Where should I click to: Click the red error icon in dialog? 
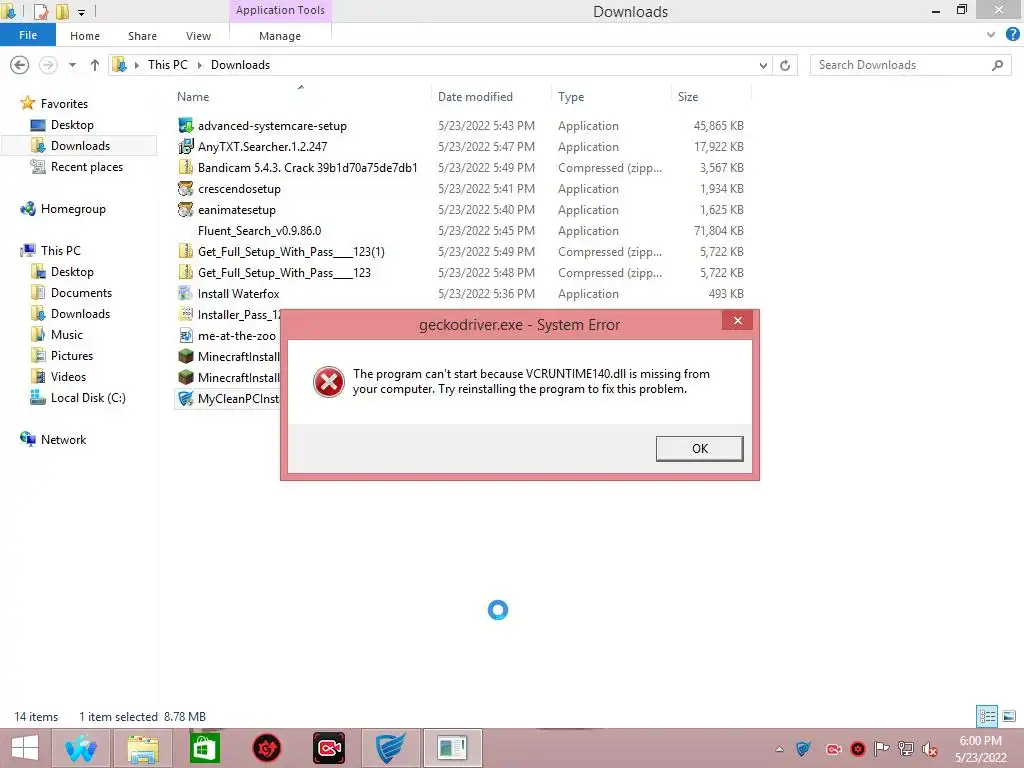click(x=328, y=381)
